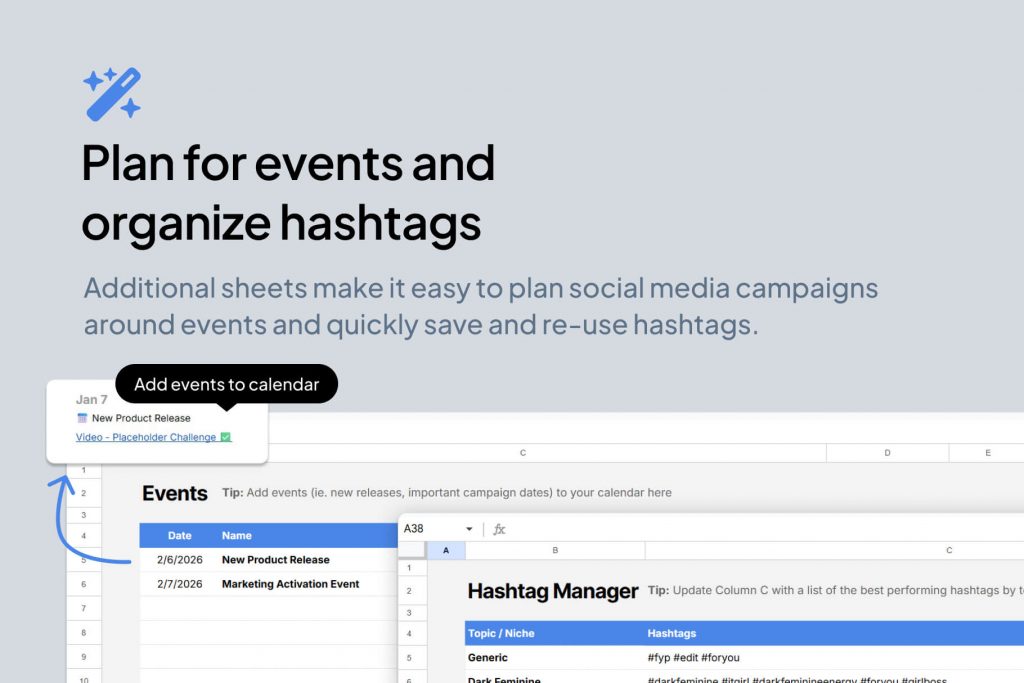The width and height of the screenshot is (1024, 683).
Task: Click the fx formula icon
Action: pyautogui.click(x=499, y=529)
